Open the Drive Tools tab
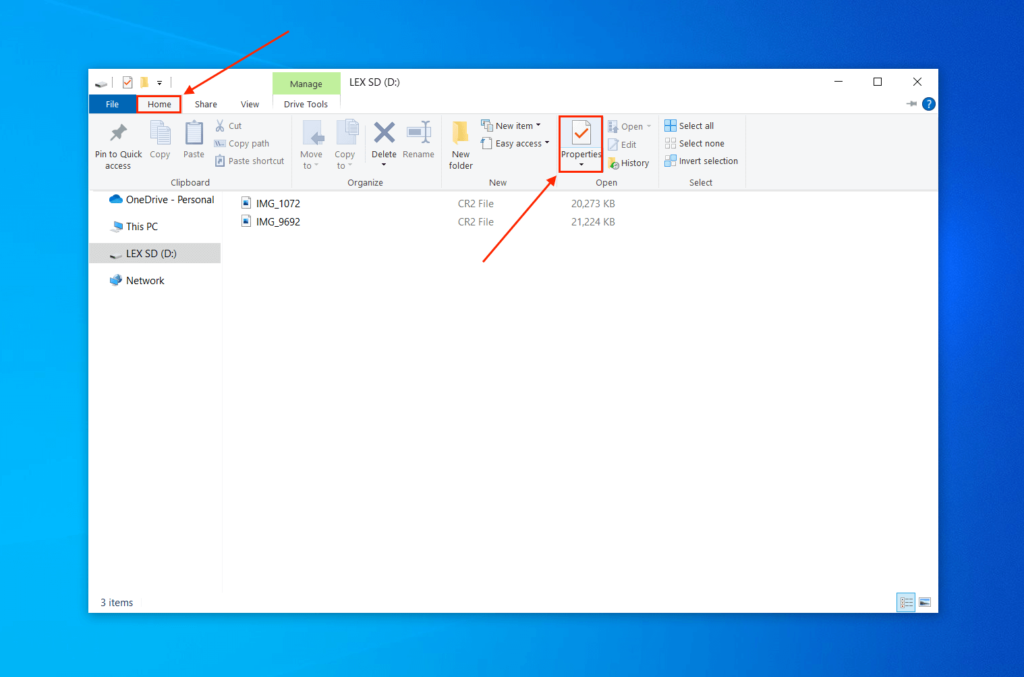This screenshot has height=677, width=1024. (x=306, y=103)
